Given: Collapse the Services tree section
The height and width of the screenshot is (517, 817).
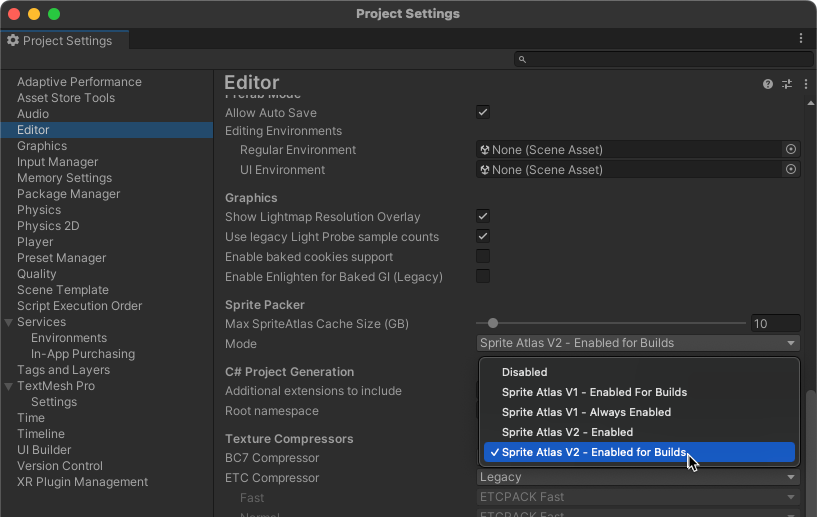Looking at the screenshot, I should 9,322.
